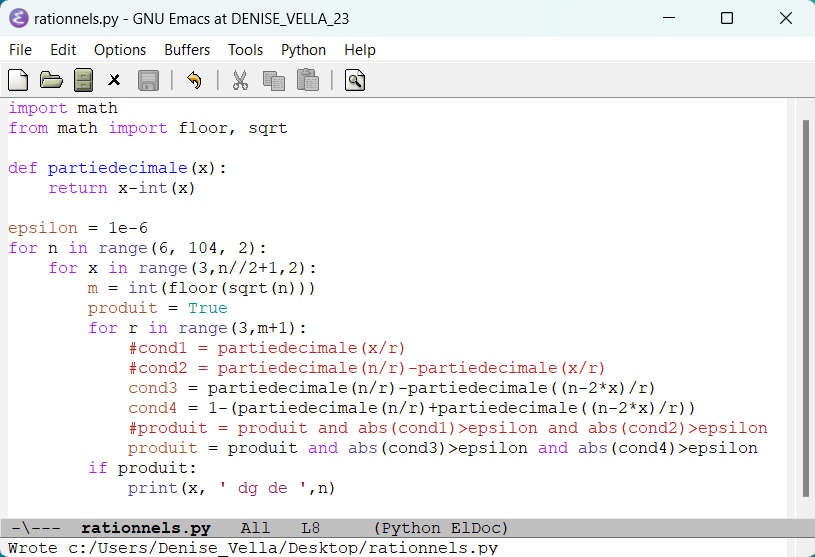Screen dimensions: 815x557
Task: Cut the selection with the scissors icon
Action: (x=240, y=80)
